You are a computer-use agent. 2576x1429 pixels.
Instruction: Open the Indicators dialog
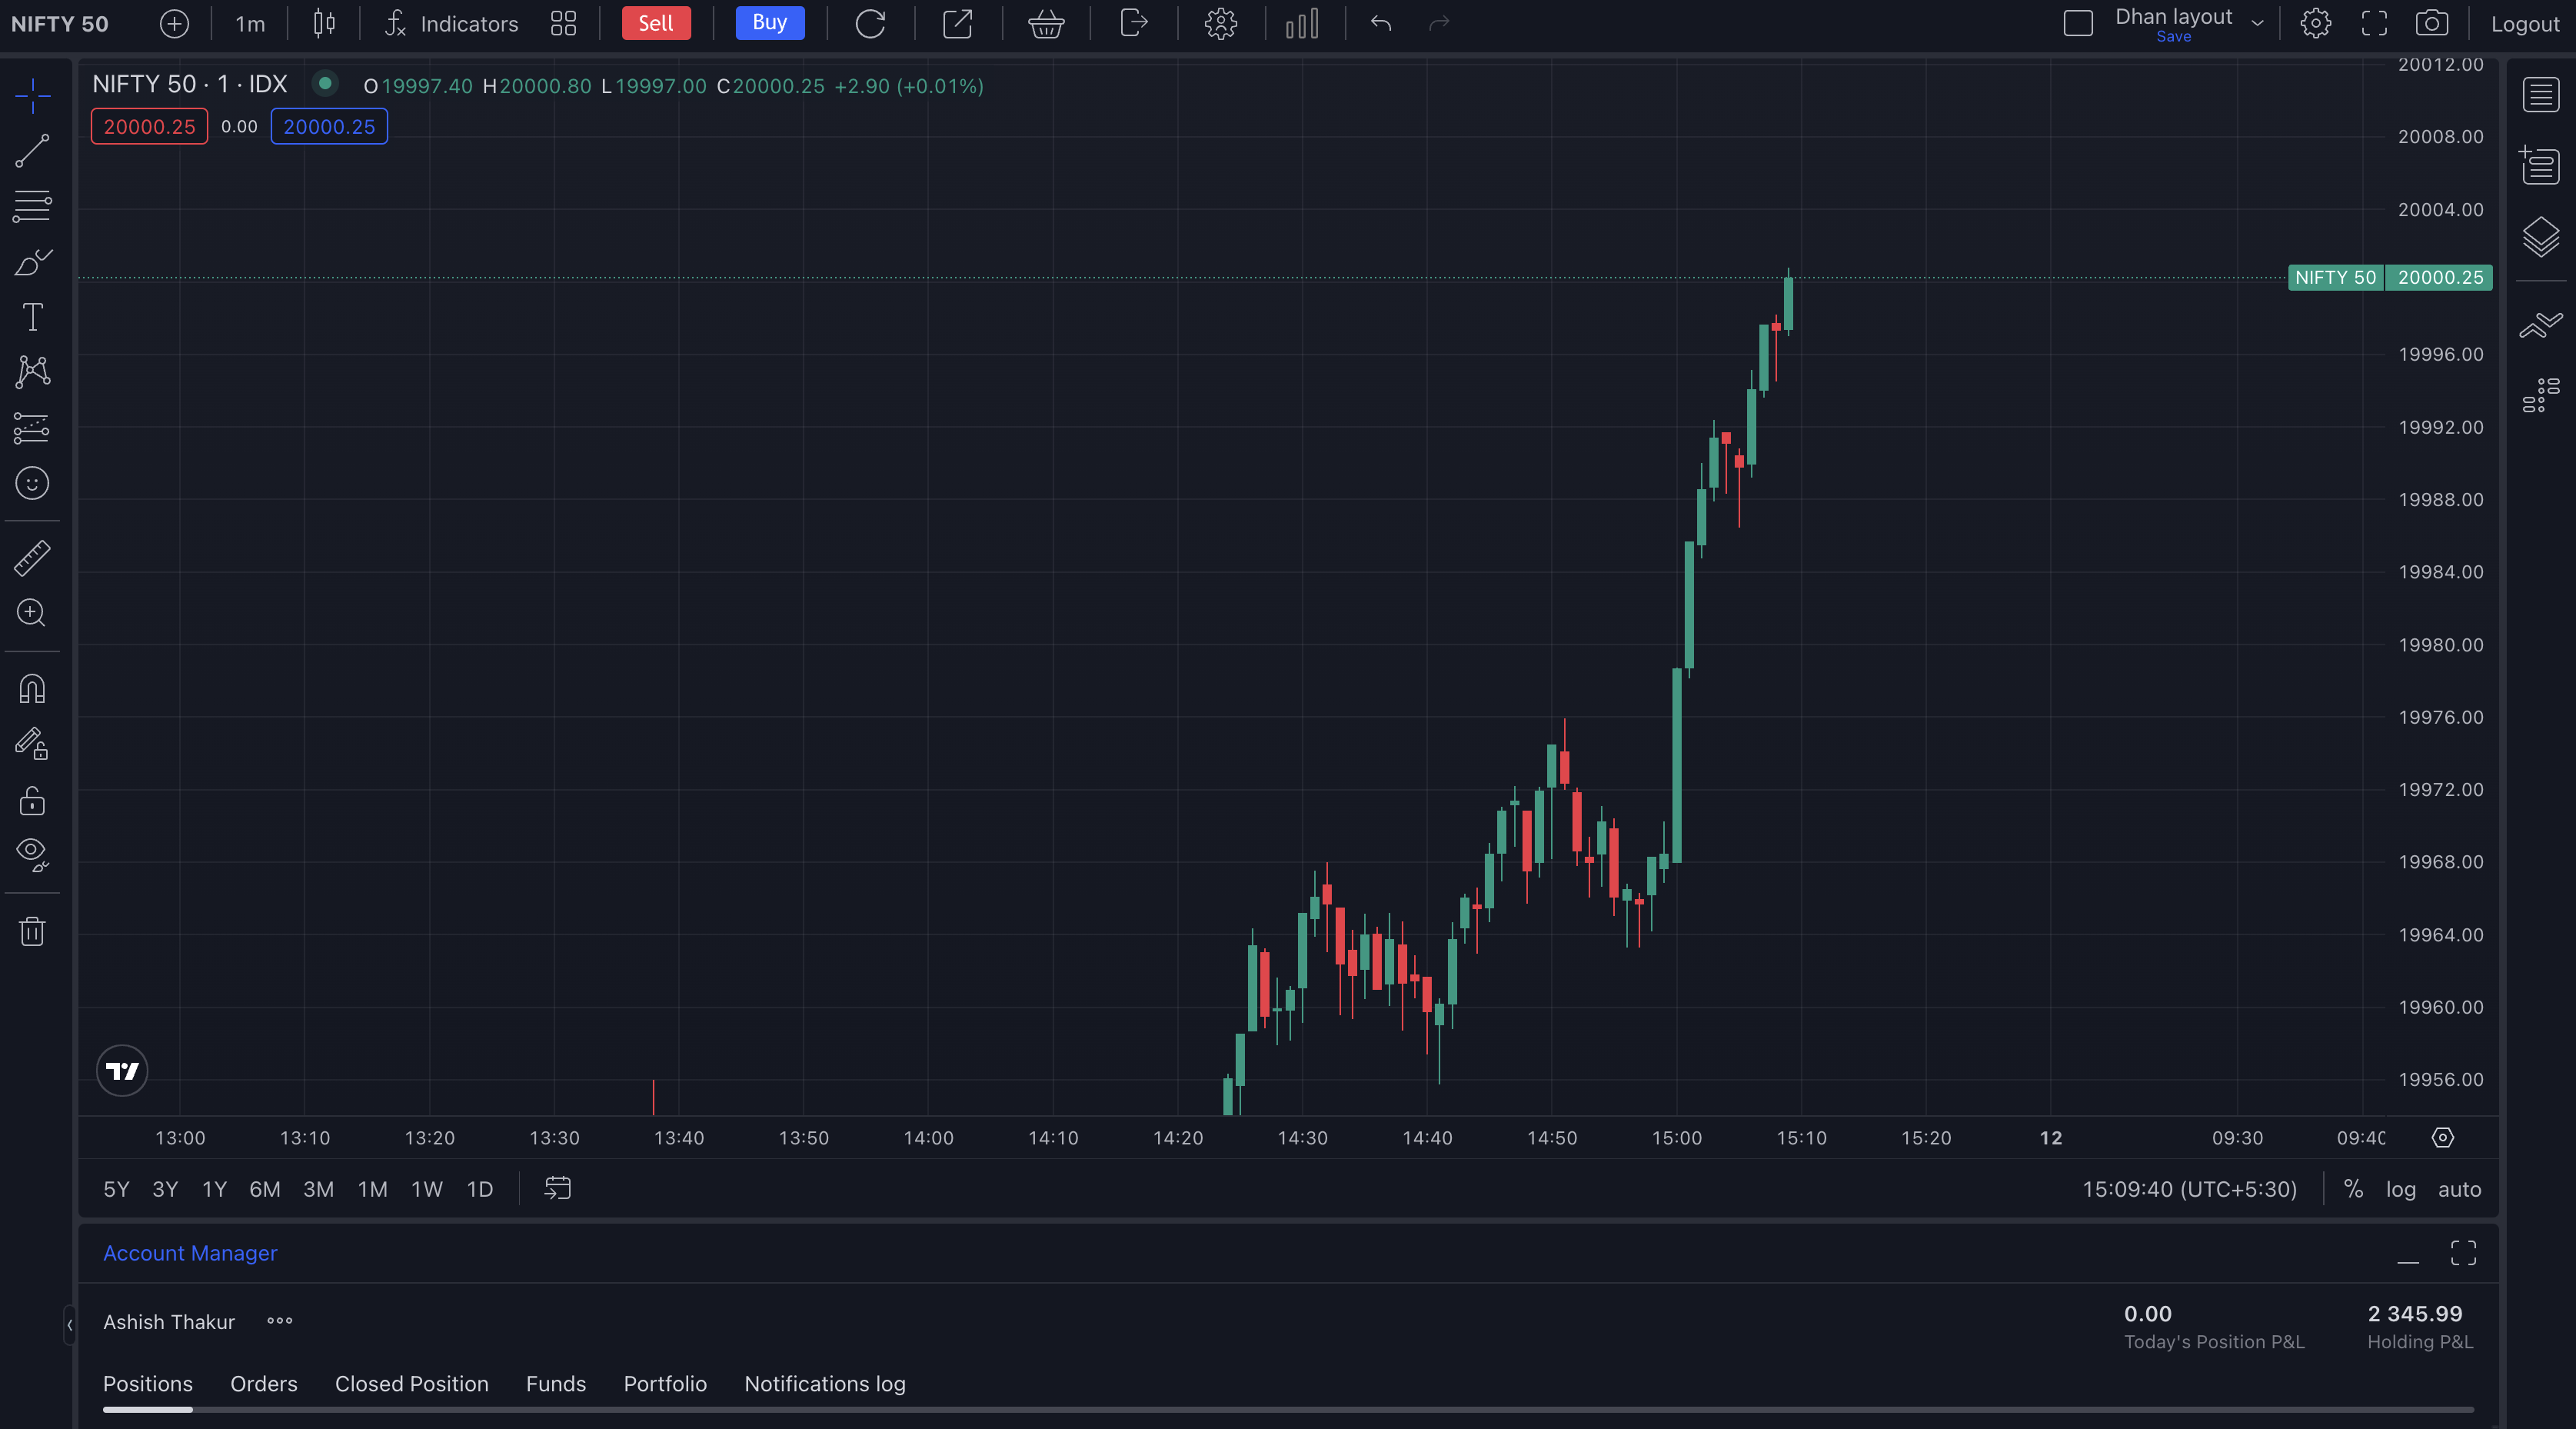tap(452, 24)
